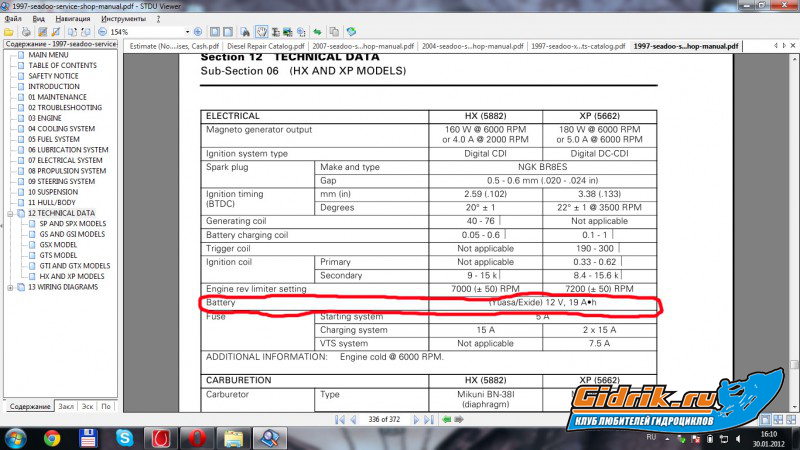Switch to the Закл sidebar tab

[x=66, y=407]
